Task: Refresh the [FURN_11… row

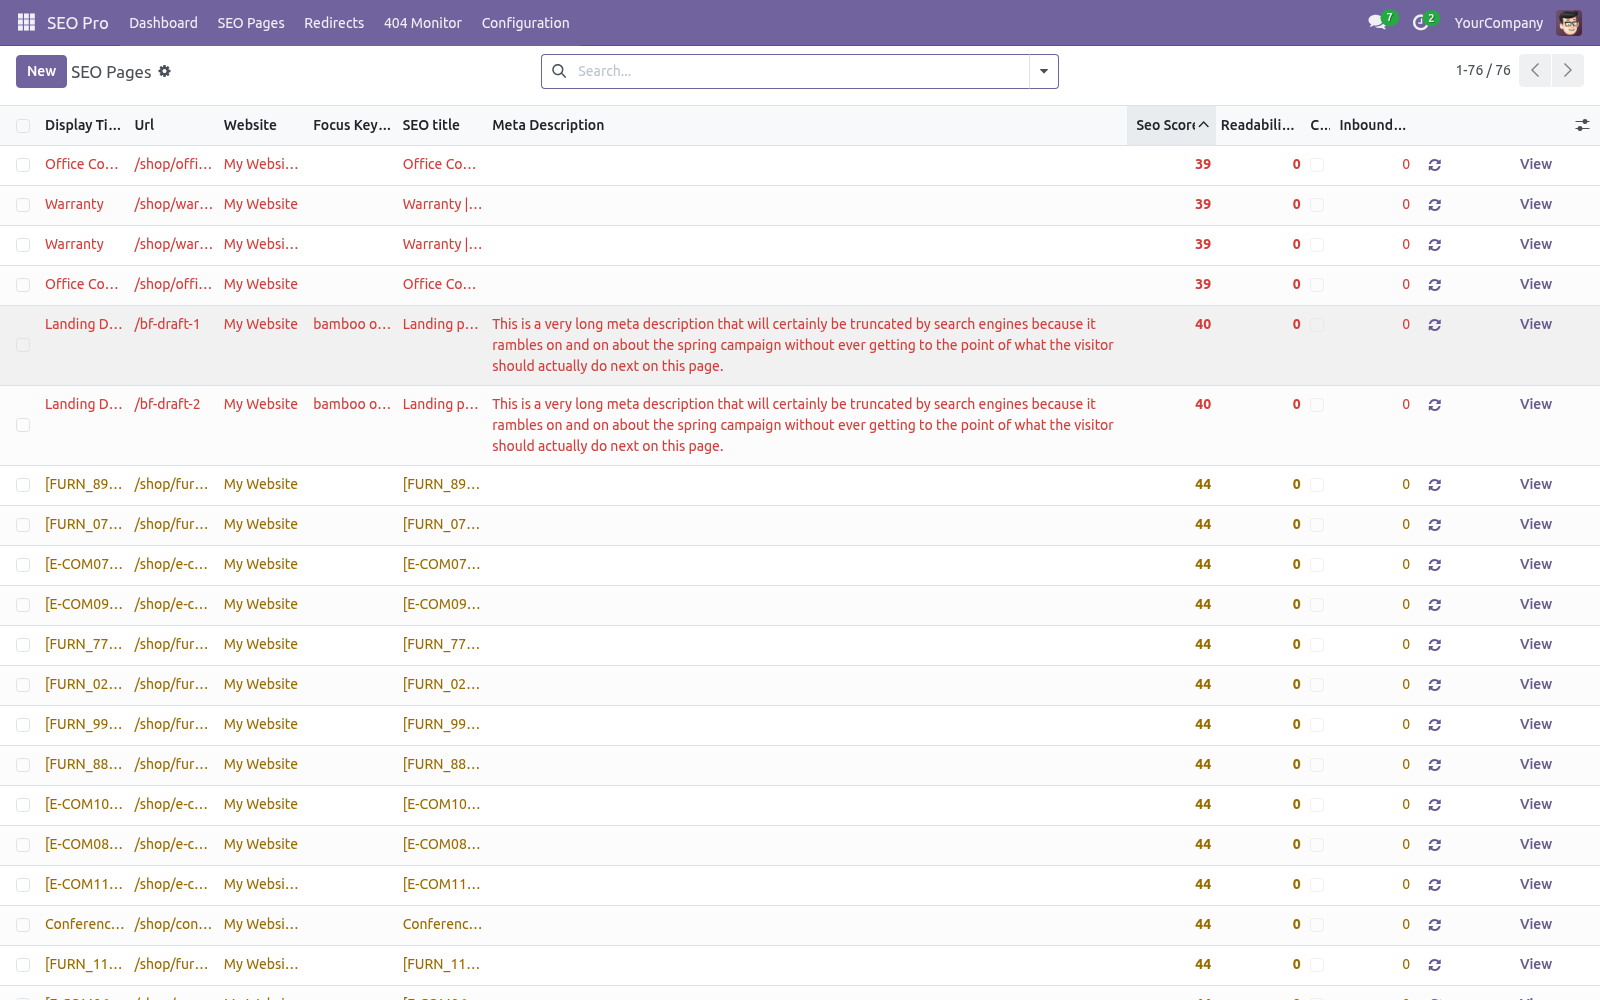Action: [1434, 965]
